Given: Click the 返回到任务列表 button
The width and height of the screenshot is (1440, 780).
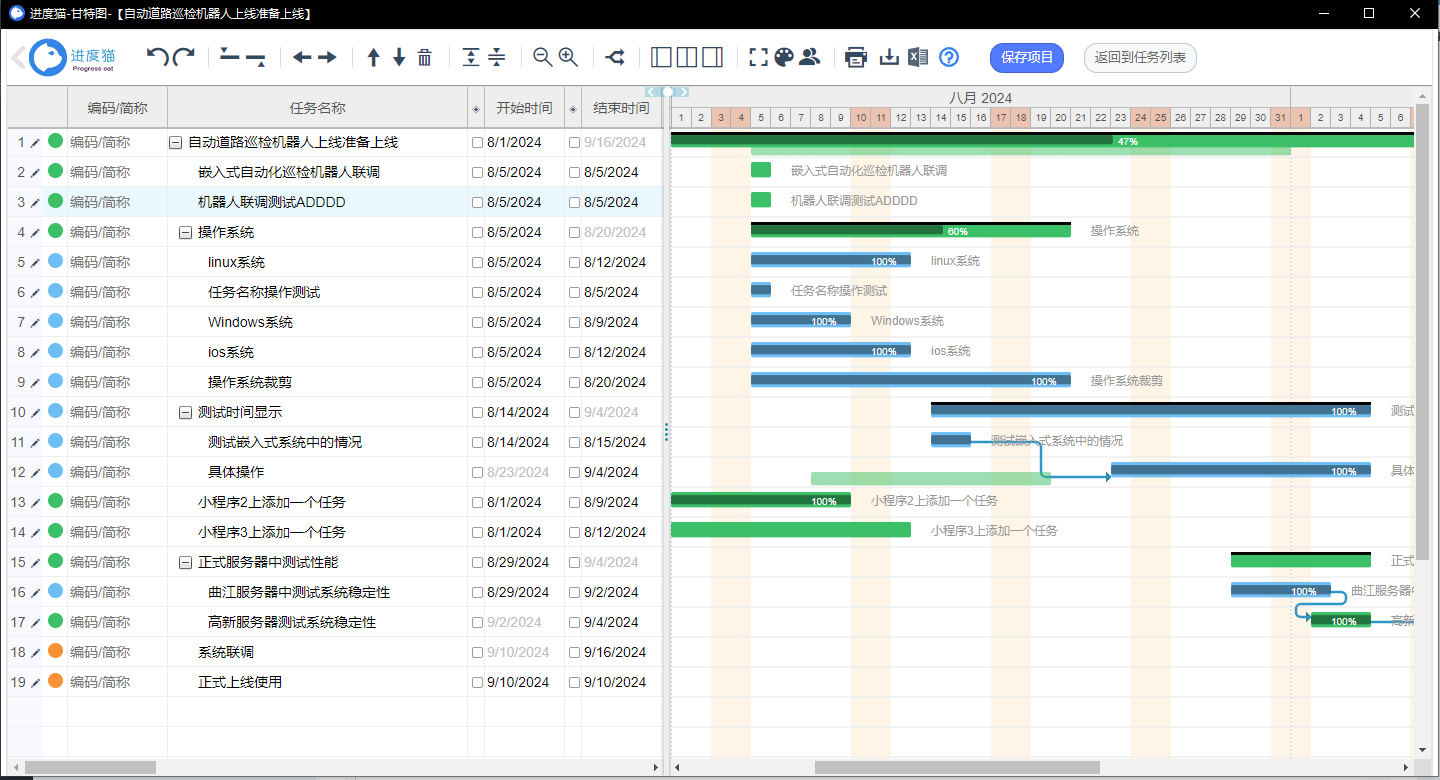Looking at the screenshot, I should (x=1140, y=58).
